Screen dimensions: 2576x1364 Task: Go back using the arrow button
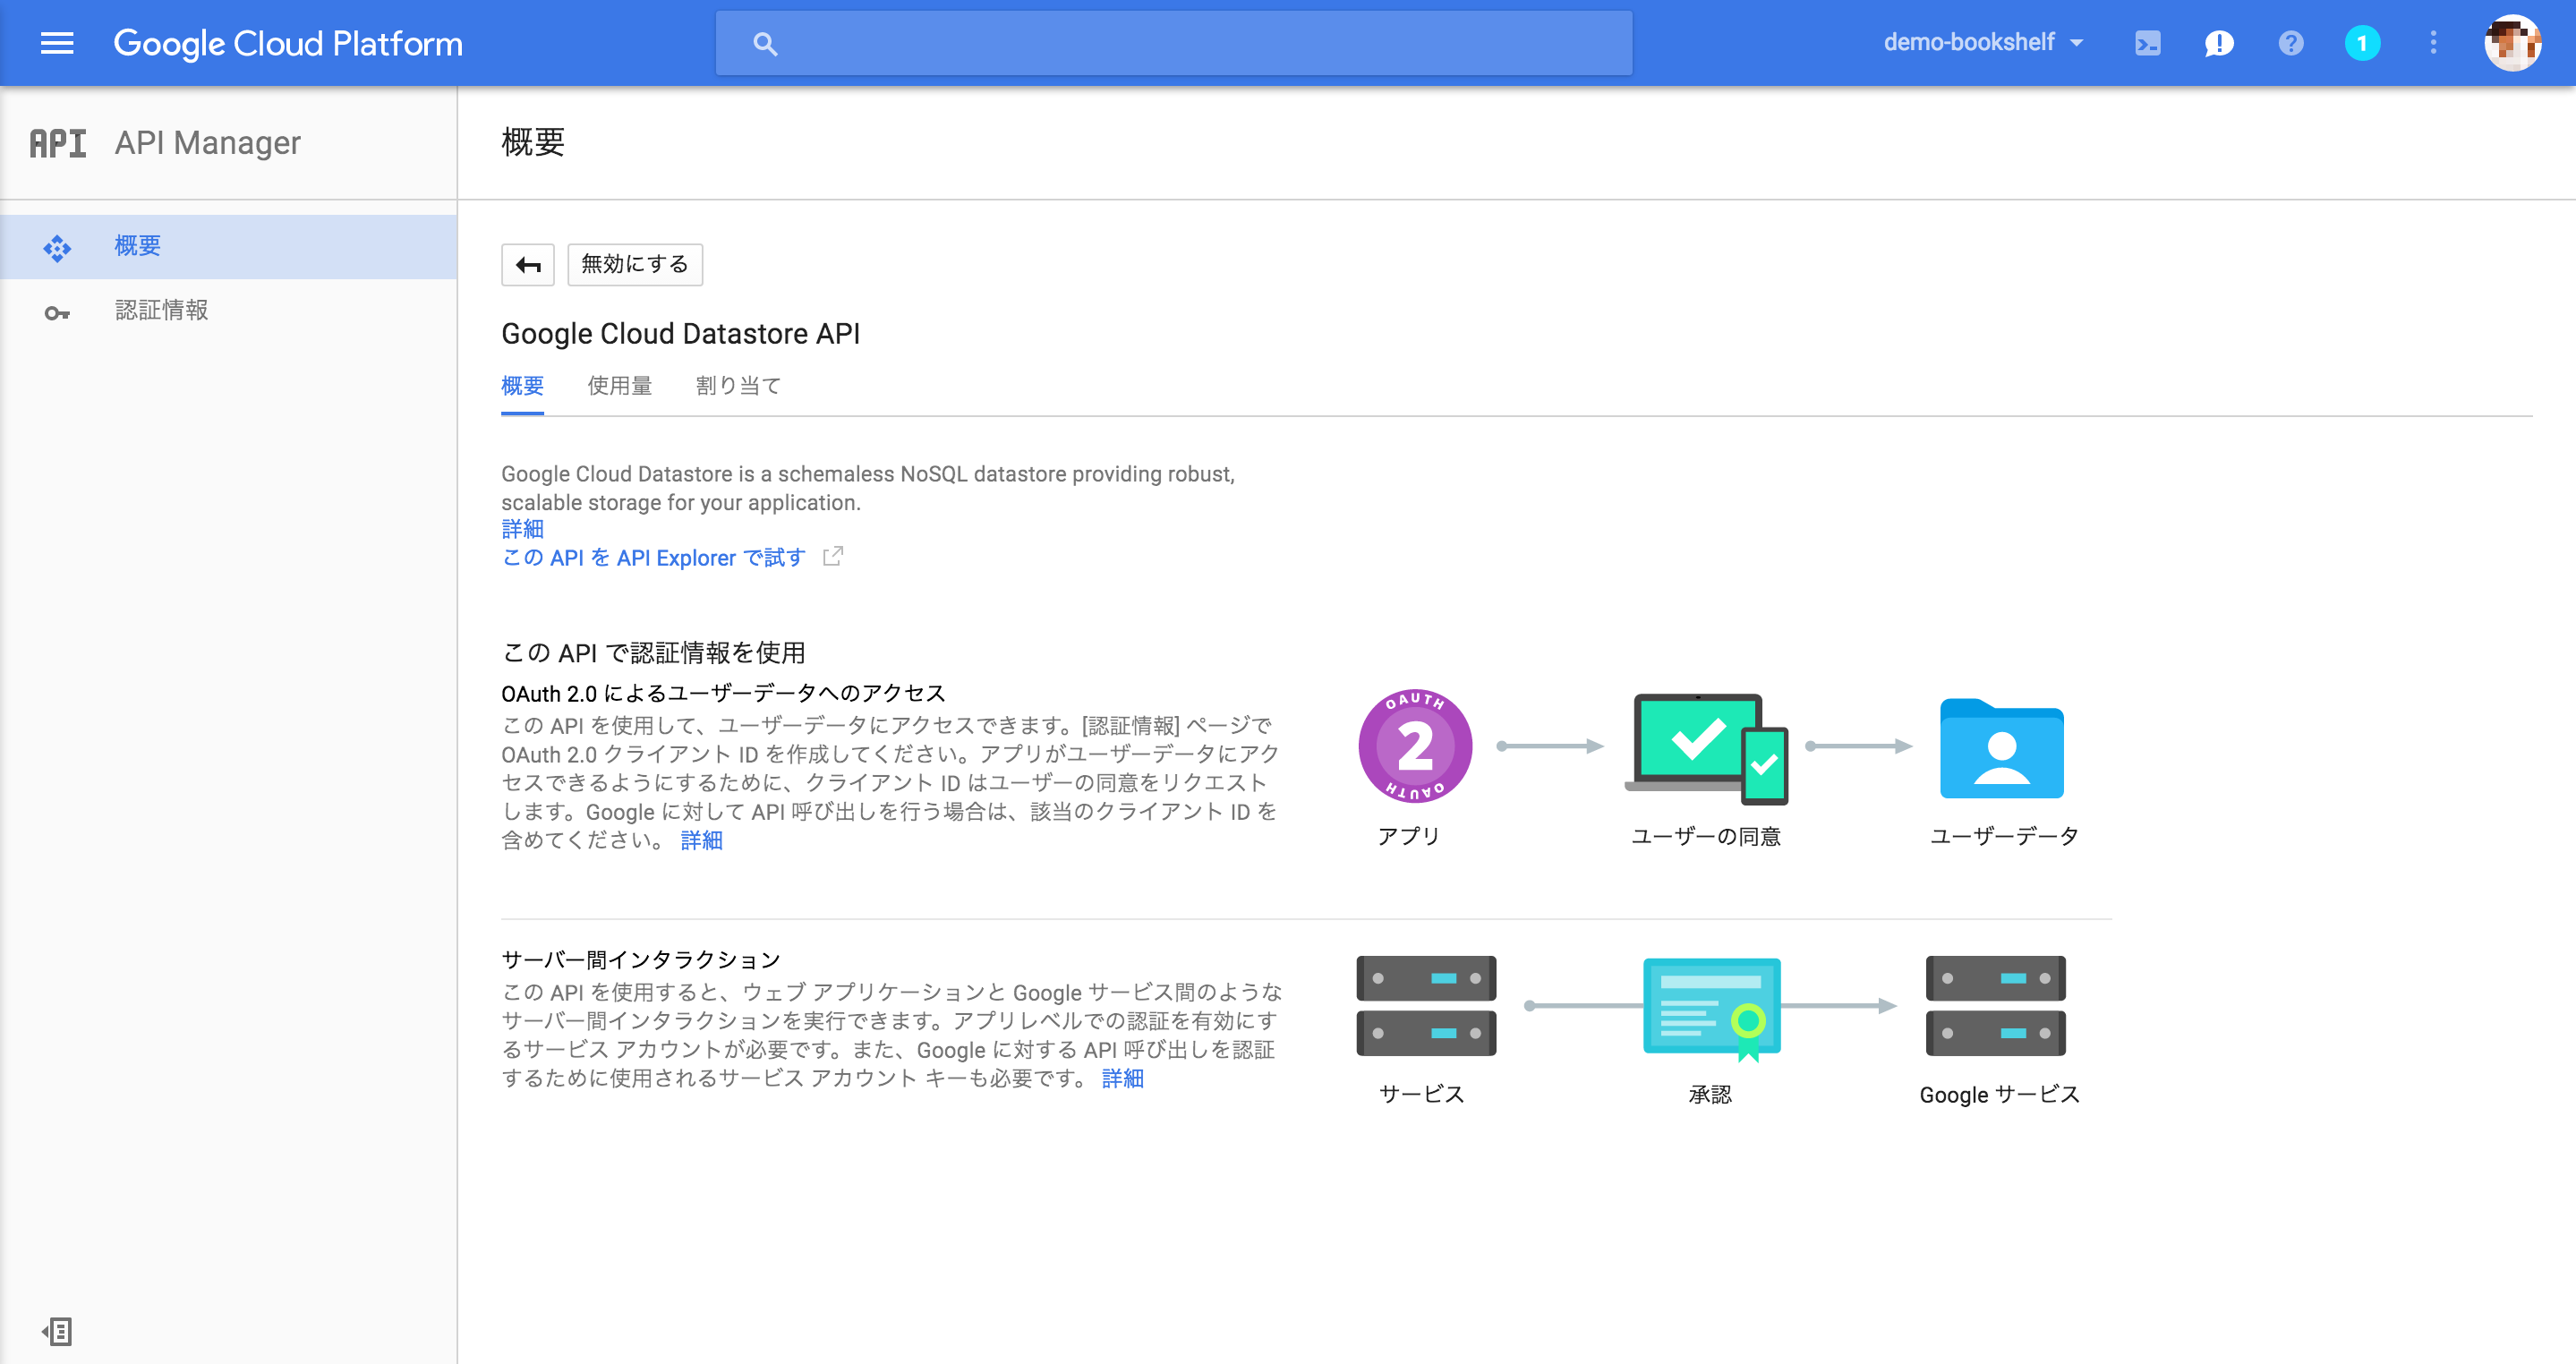[528, 264]
